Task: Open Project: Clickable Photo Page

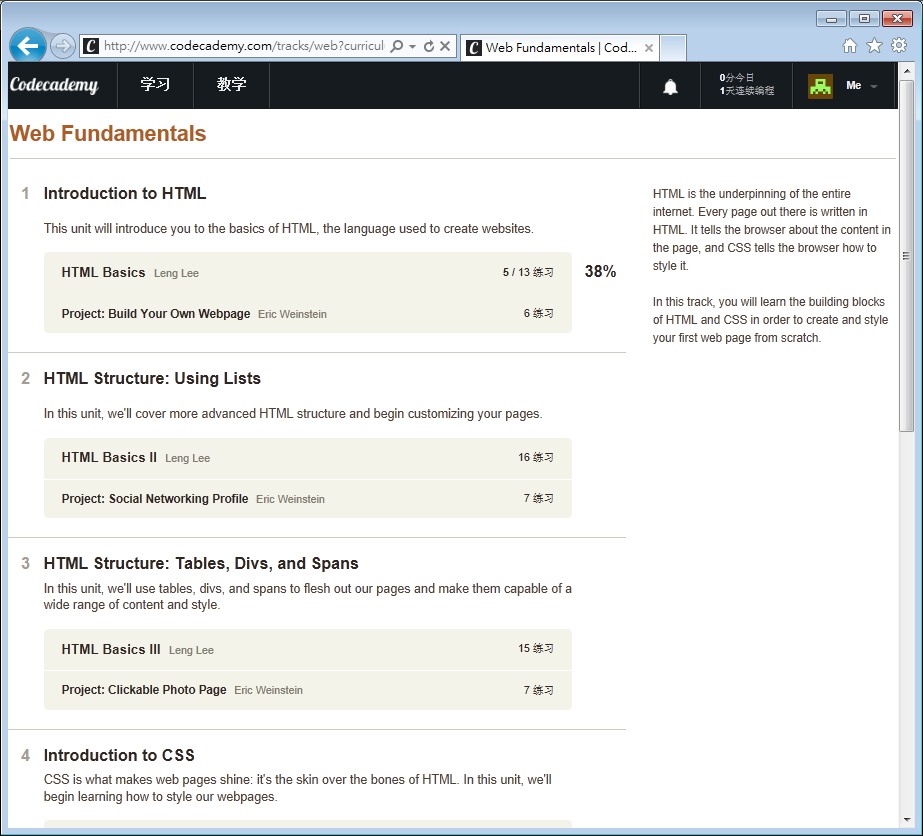Action: [x=144, y=689]
